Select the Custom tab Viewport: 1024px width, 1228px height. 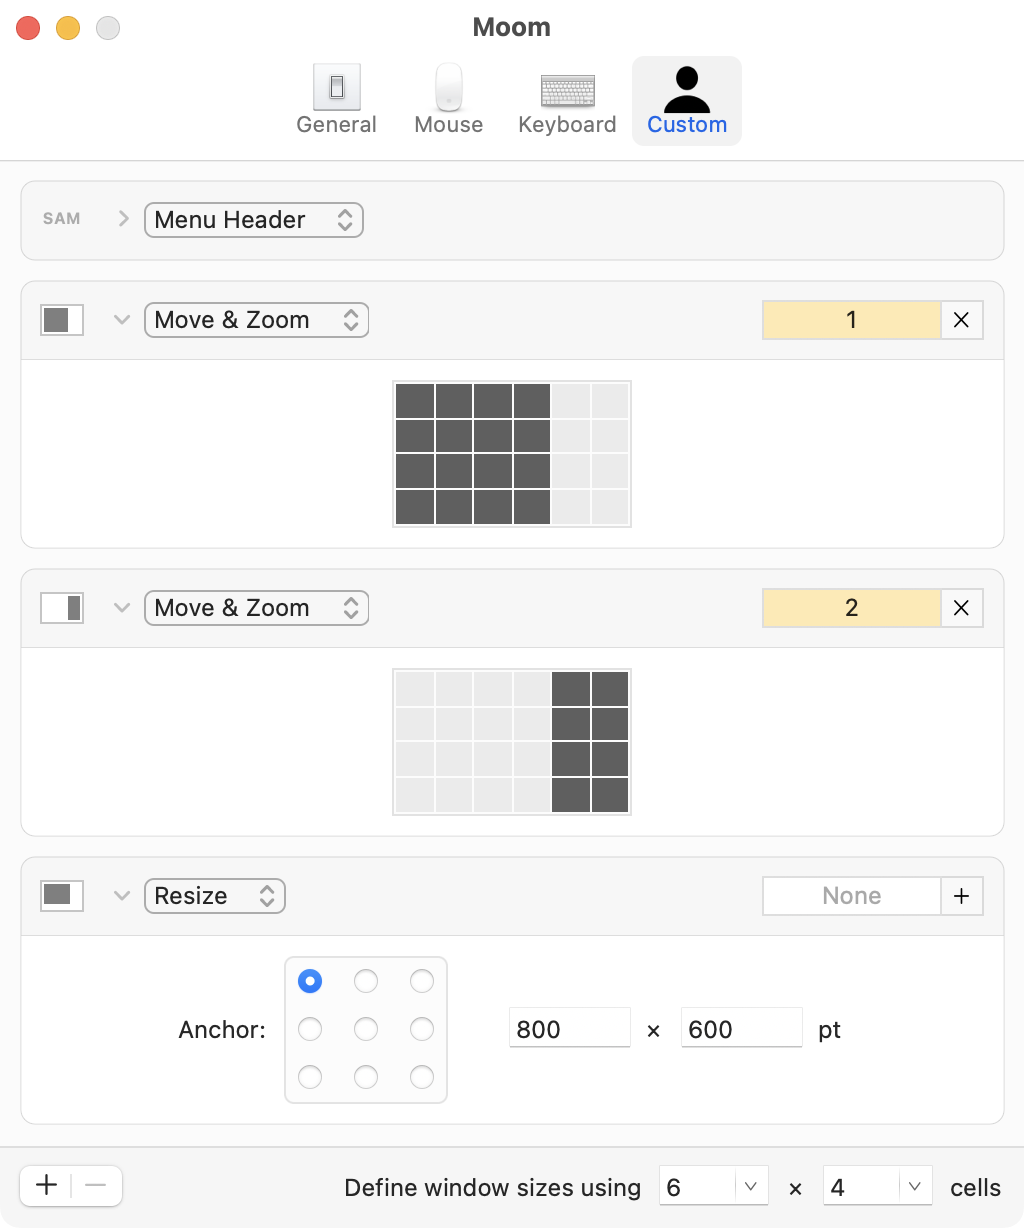pyautogui.click(x=687, y=101)
